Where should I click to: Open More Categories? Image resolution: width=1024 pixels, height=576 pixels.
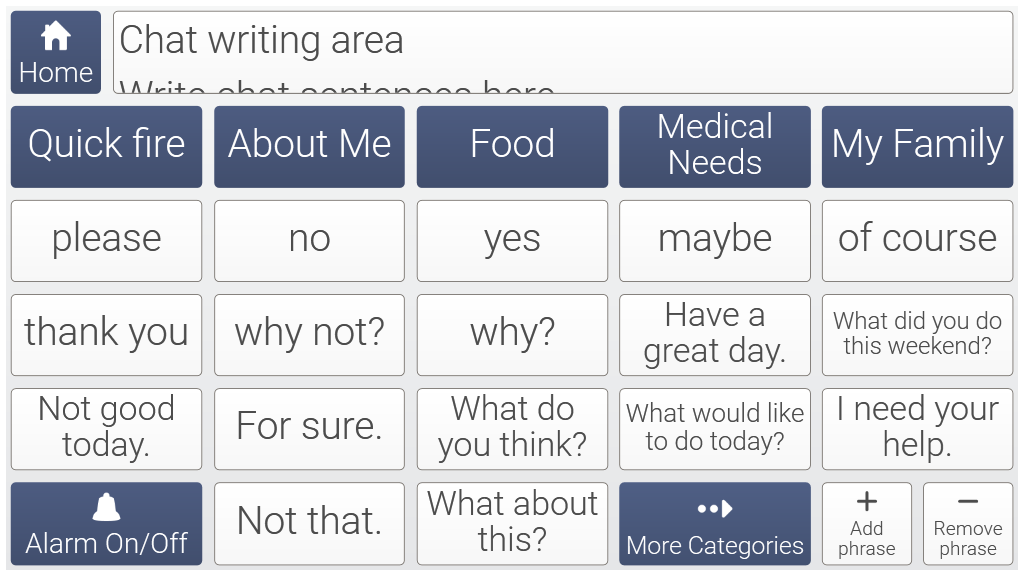click(x=714, y=524)
